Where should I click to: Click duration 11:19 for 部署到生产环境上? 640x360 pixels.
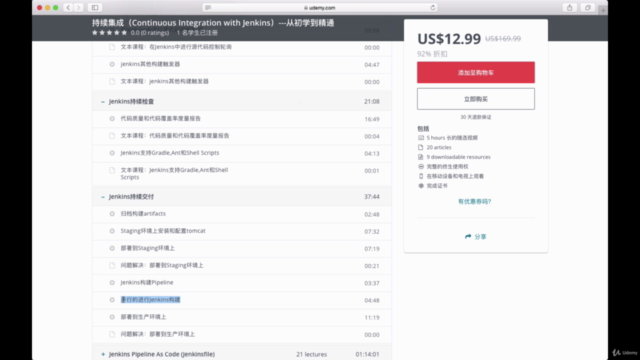(x=371, y=317)
